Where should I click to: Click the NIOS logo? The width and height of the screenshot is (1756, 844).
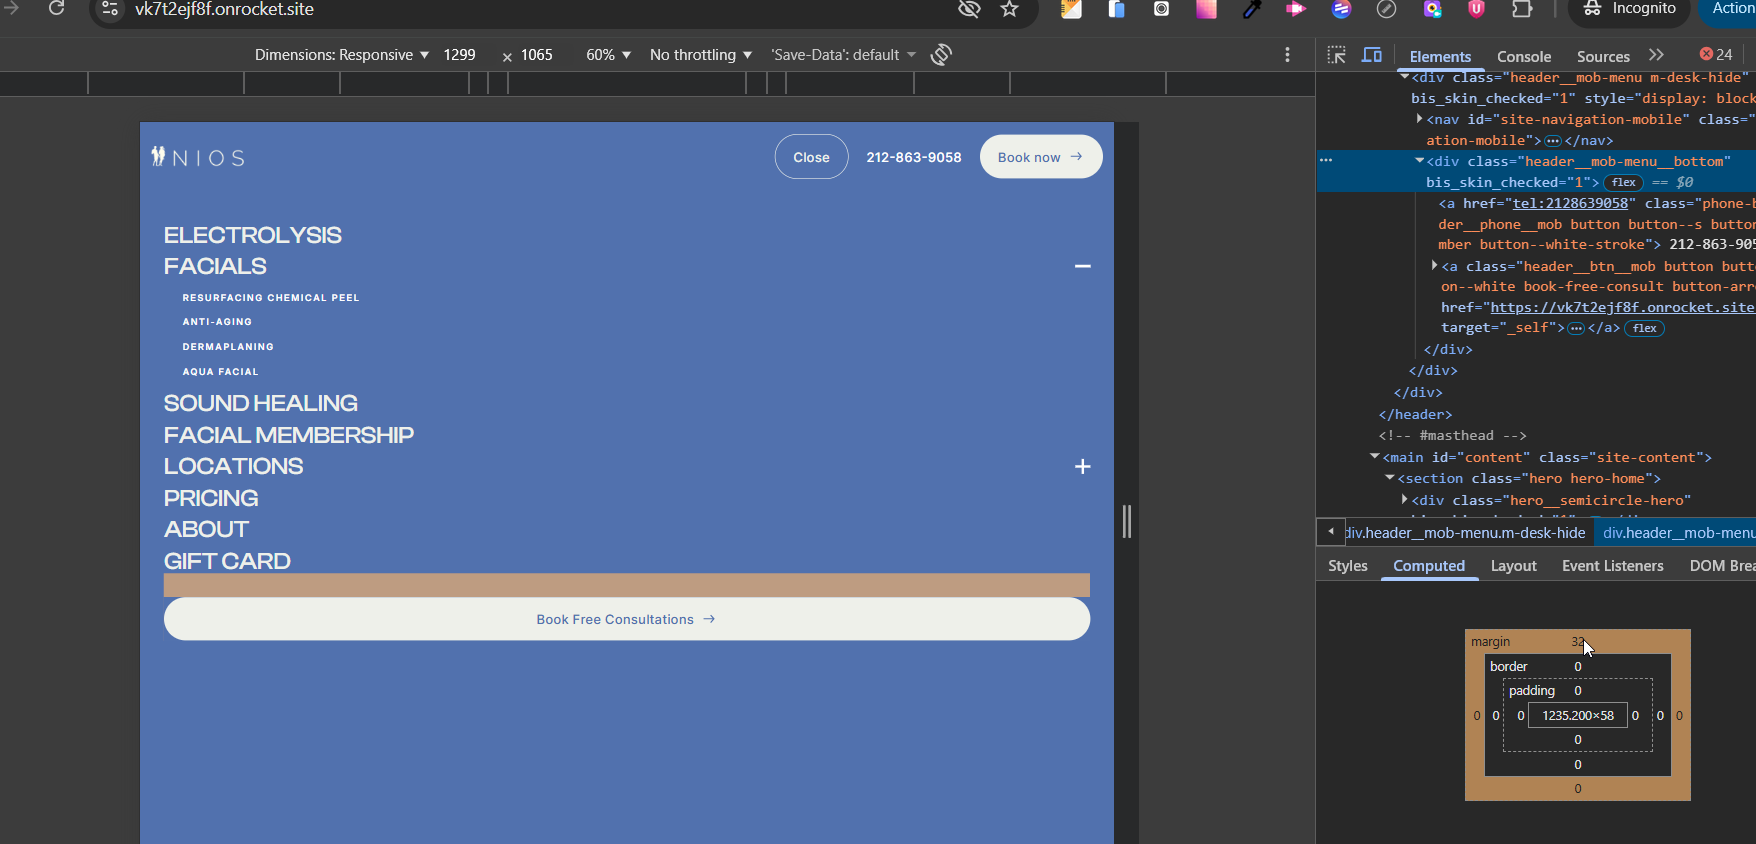[x=198, y=157]
